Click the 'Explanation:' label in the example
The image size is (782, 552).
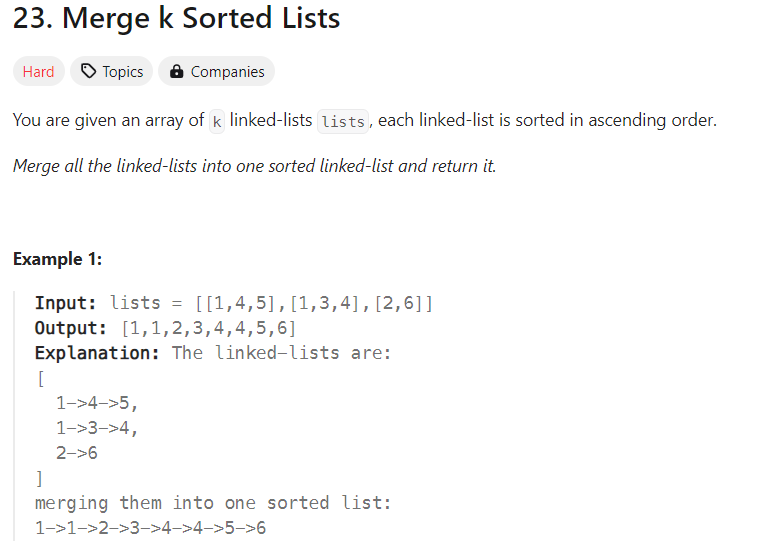coord(98,352)
